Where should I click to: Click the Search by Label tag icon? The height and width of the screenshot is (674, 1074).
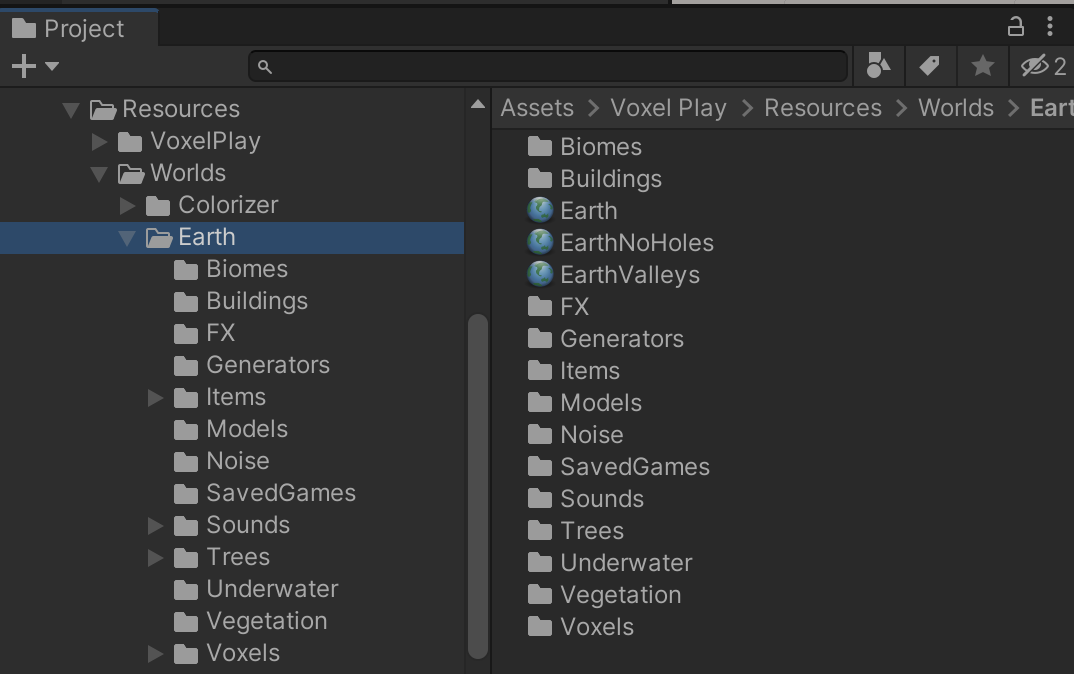tap(930, 65)
